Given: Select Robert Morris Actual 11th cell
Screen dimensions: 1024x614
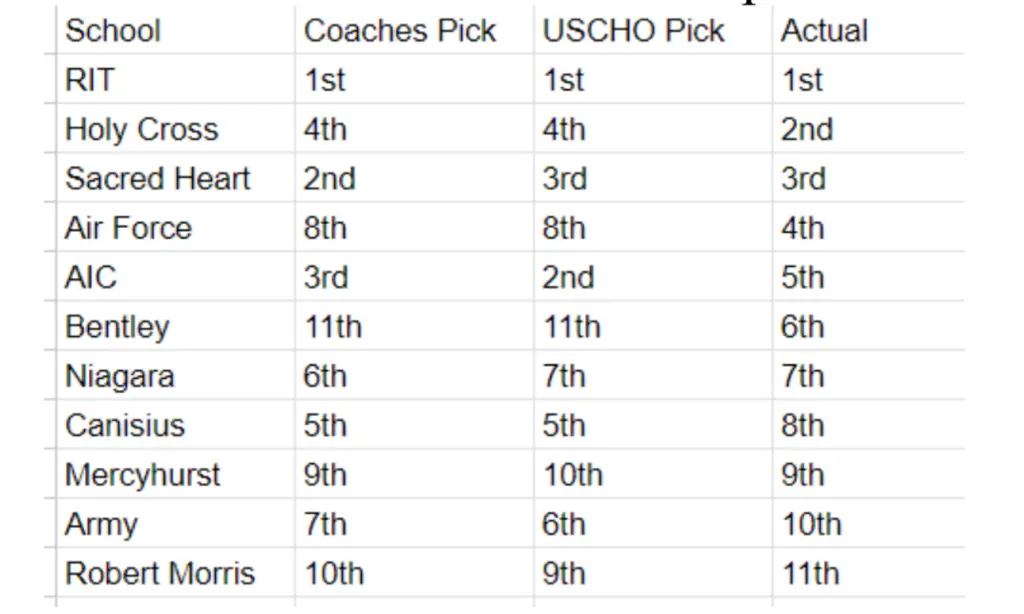Looking at the screenshot, I should tap(869, 573).
